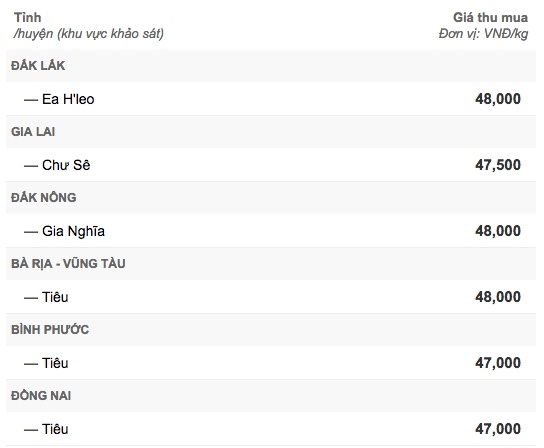Select the BÀ RỊA - VŨNG TÀU row
Image resolution: width=544 pixels, height=448 pixels.
coord(271,264)
